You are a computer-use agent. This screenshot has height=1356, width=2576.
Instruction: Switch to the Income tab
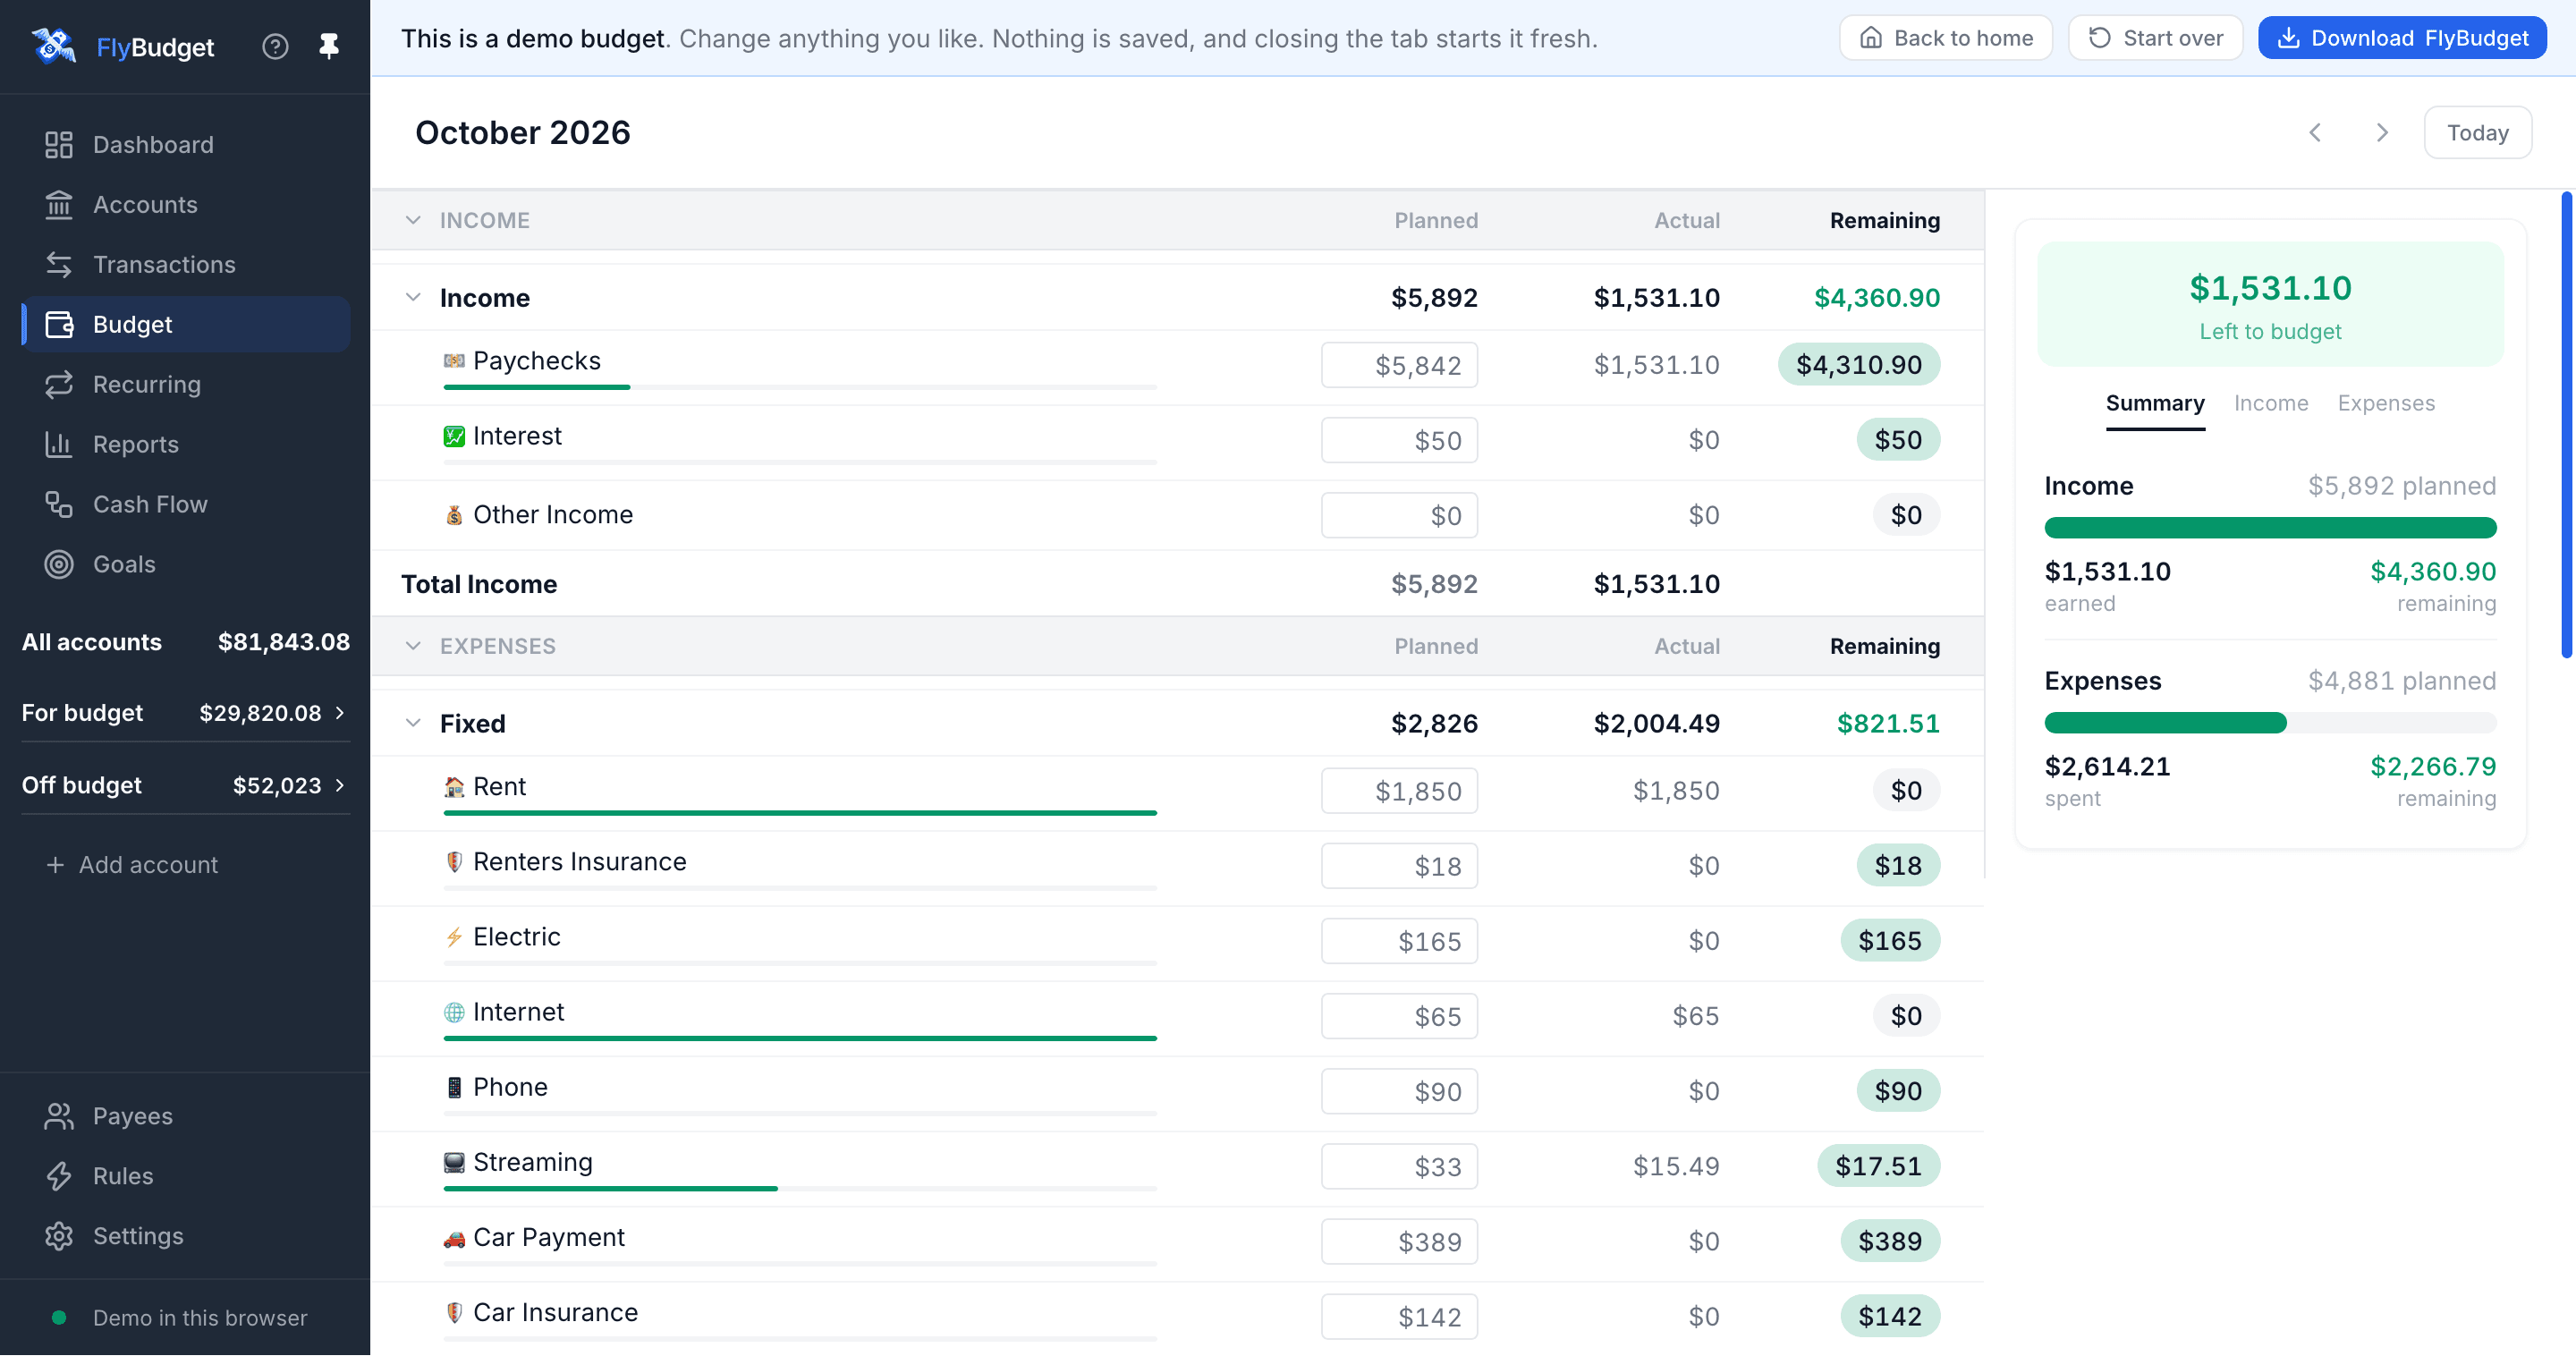[x=2271, y=404]
